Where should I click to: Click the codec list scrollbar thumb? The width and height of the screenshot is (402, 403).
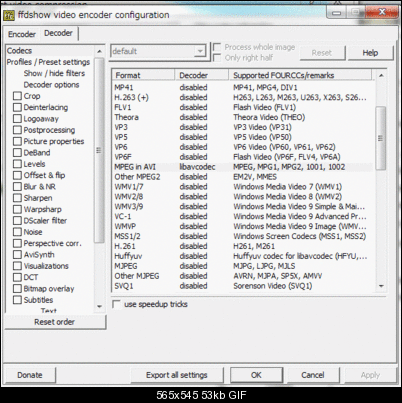381,138
